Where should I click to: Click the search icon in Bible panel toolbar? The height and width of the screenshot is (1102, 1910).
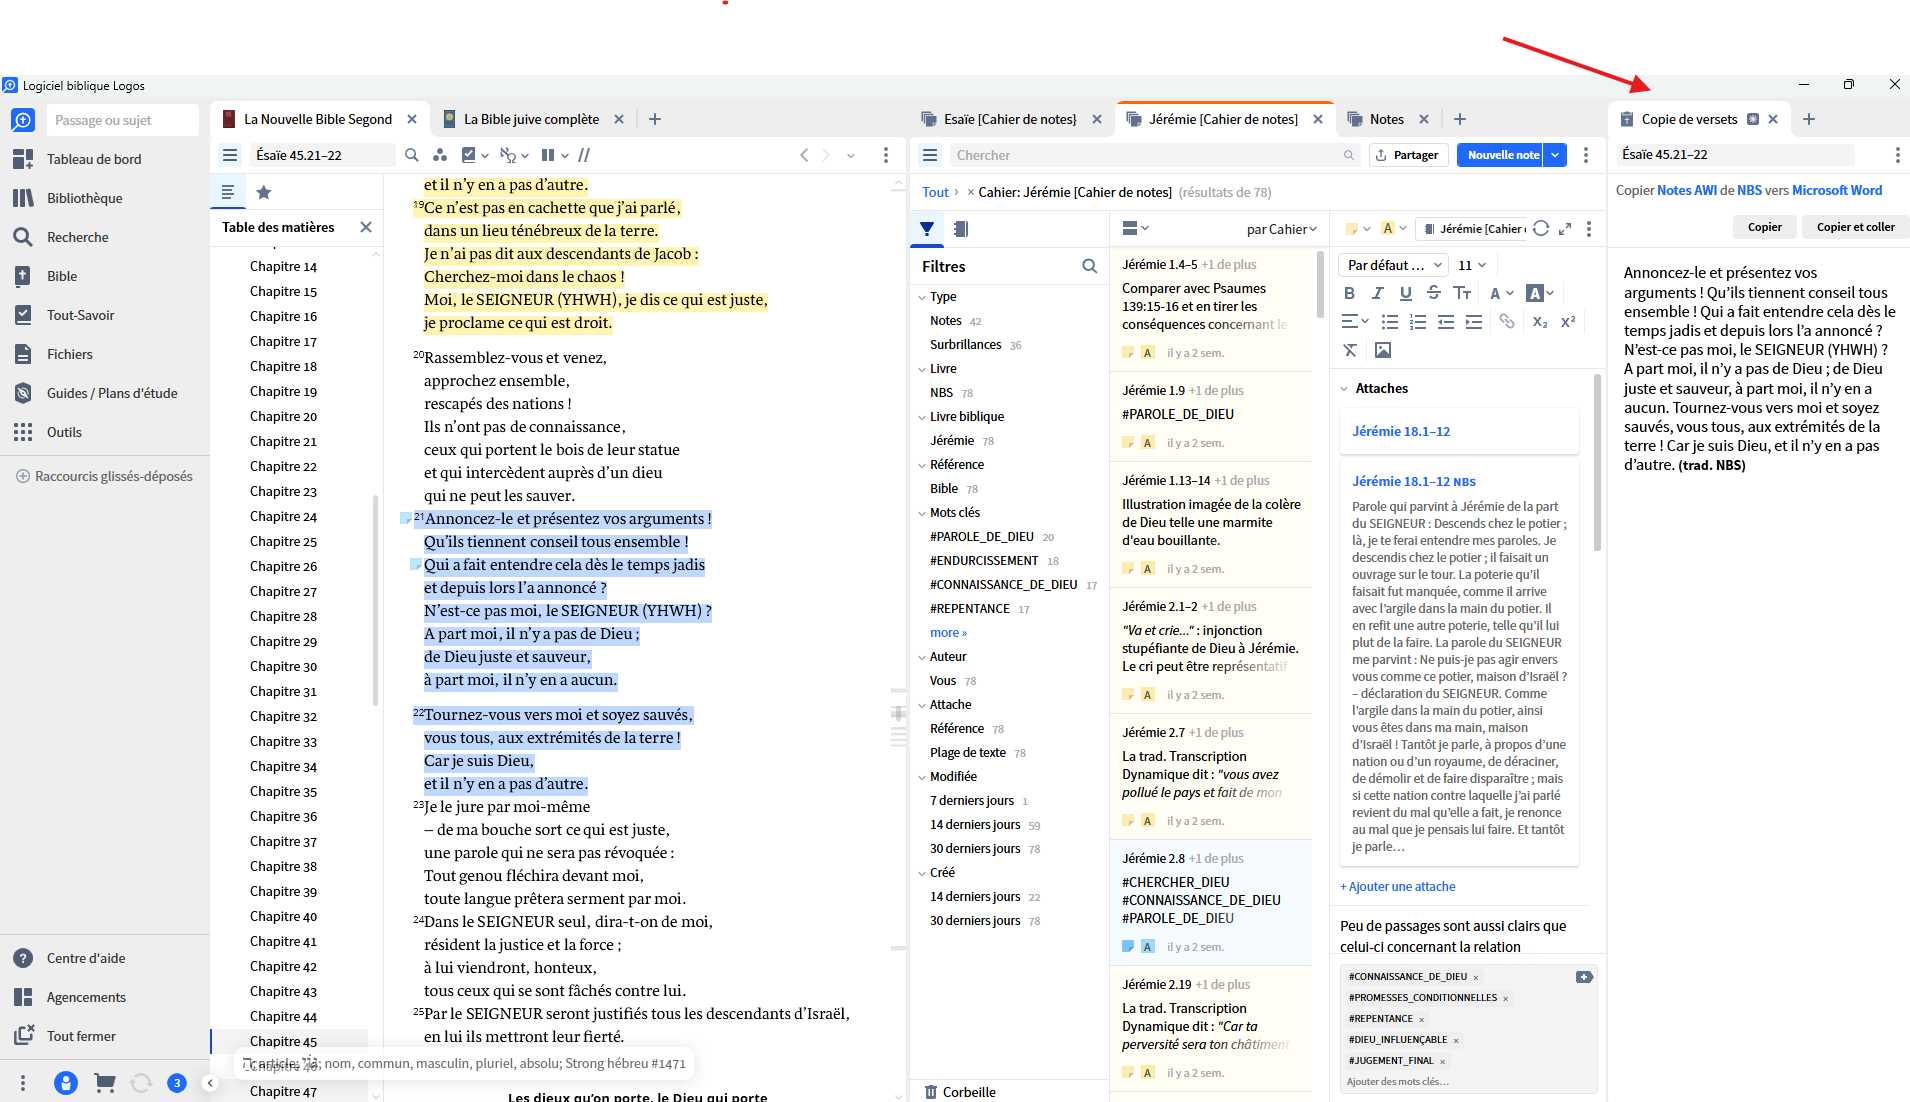(x=412, y=155)
